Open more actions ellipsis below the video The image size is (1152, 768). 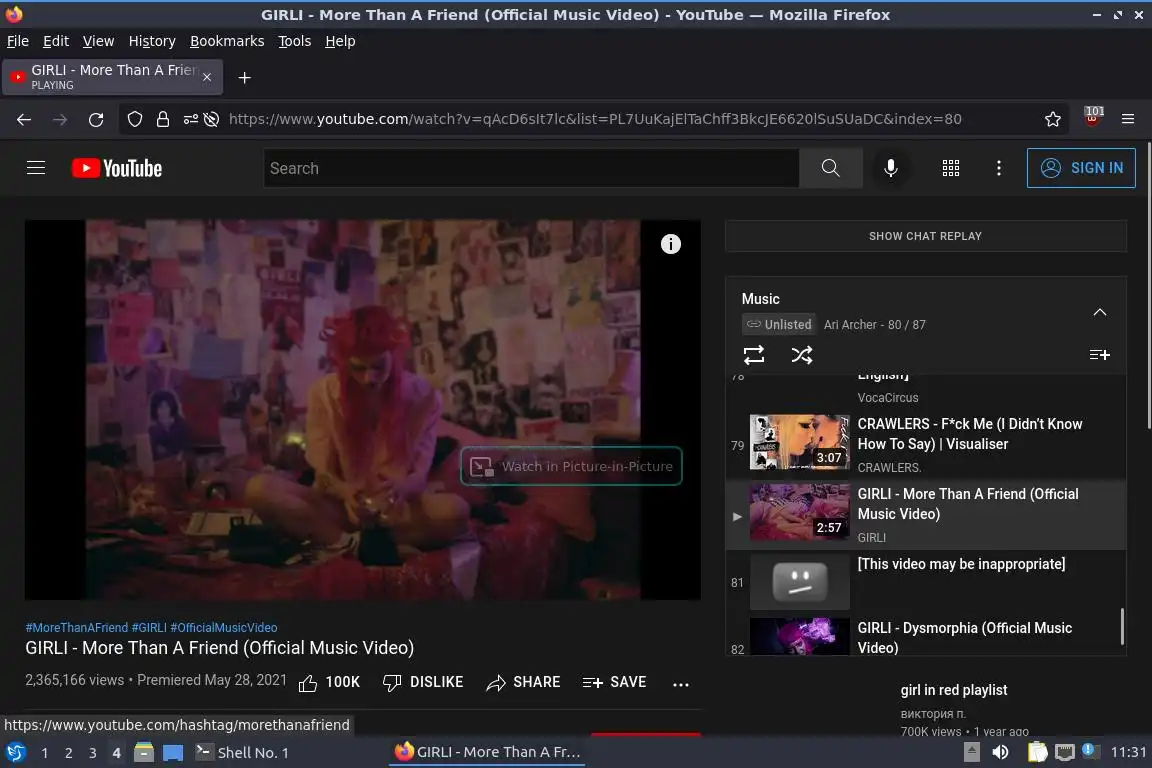[x=681, y=684]
